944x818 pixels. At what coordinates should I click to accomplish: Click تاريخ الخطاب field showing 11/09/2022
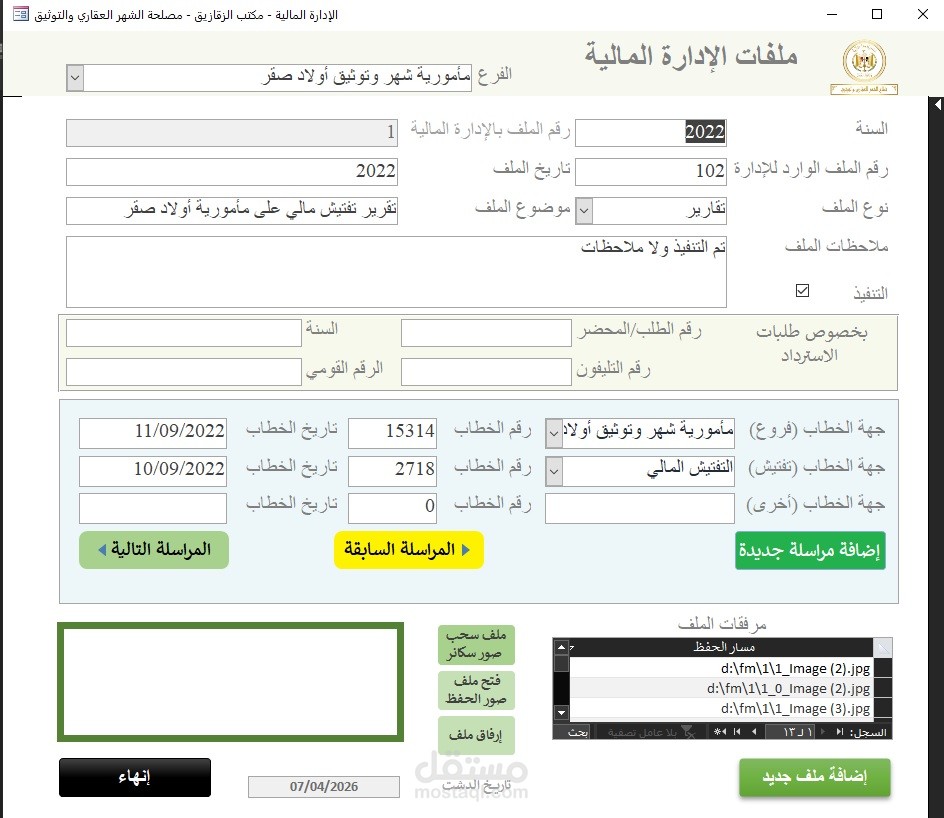[153, 433]
